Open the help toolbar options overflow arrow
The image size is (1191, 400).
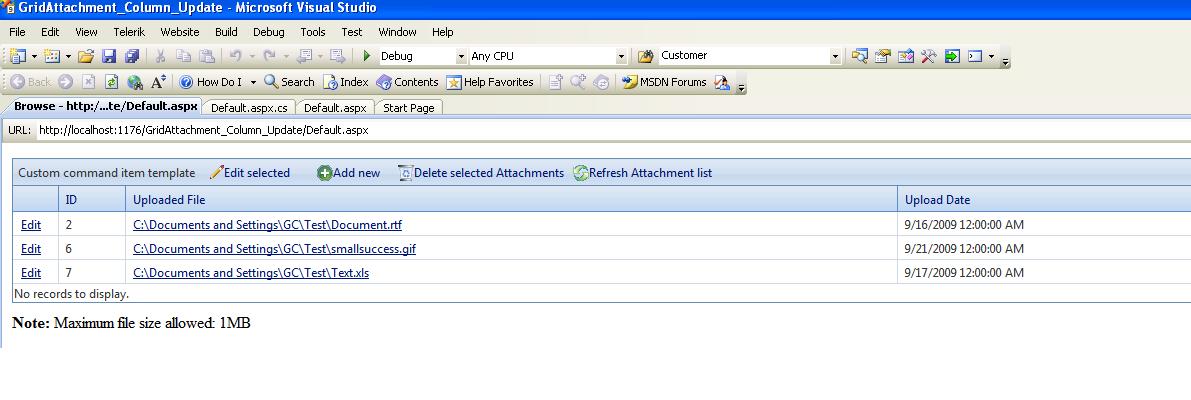(x=741, y=86)
